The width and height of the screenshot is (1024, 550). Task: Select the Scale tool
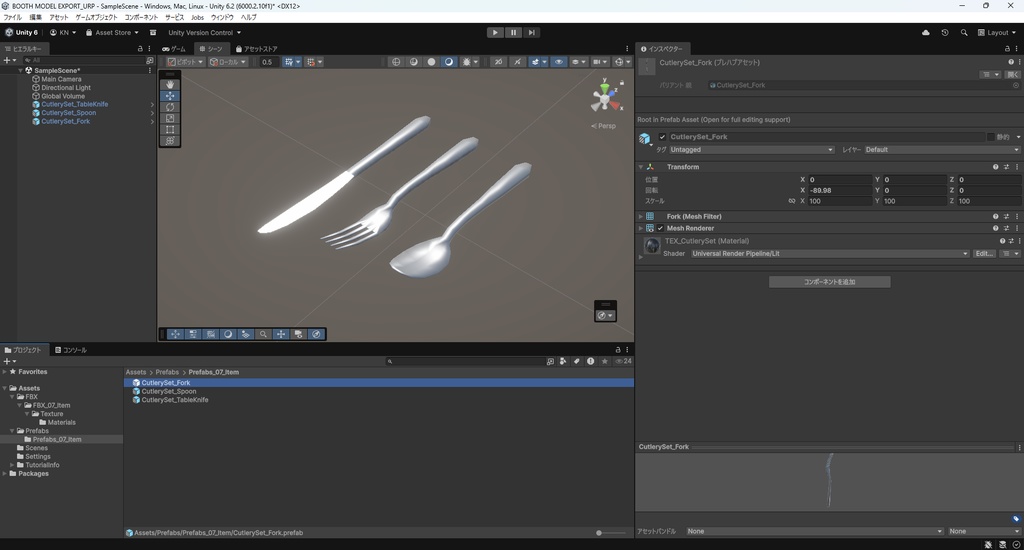[x=170, y=118]
